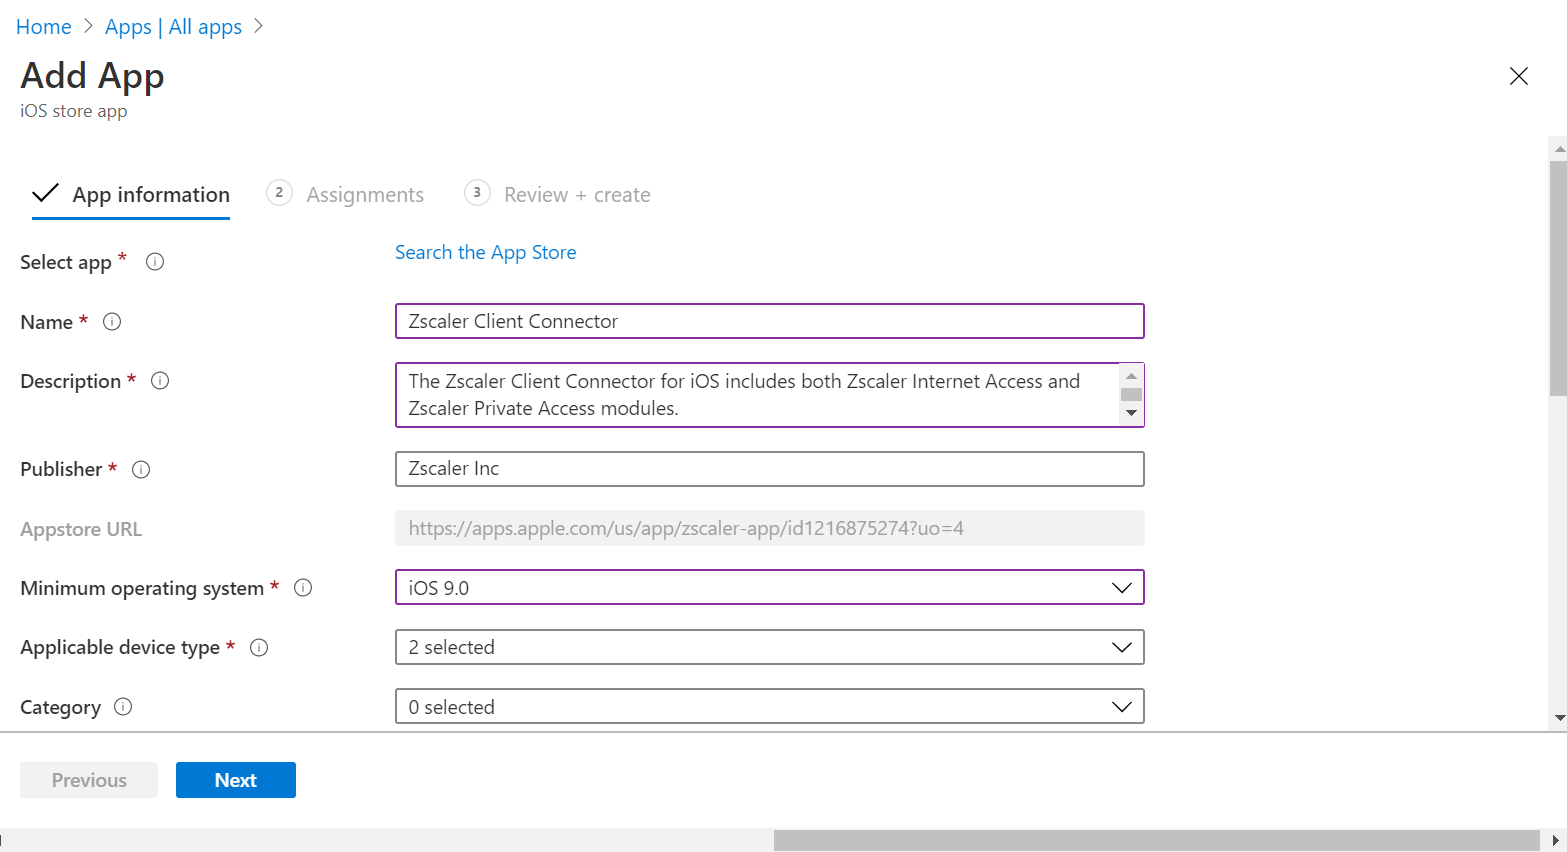Click the info icon beside Select app

(155, 261)
